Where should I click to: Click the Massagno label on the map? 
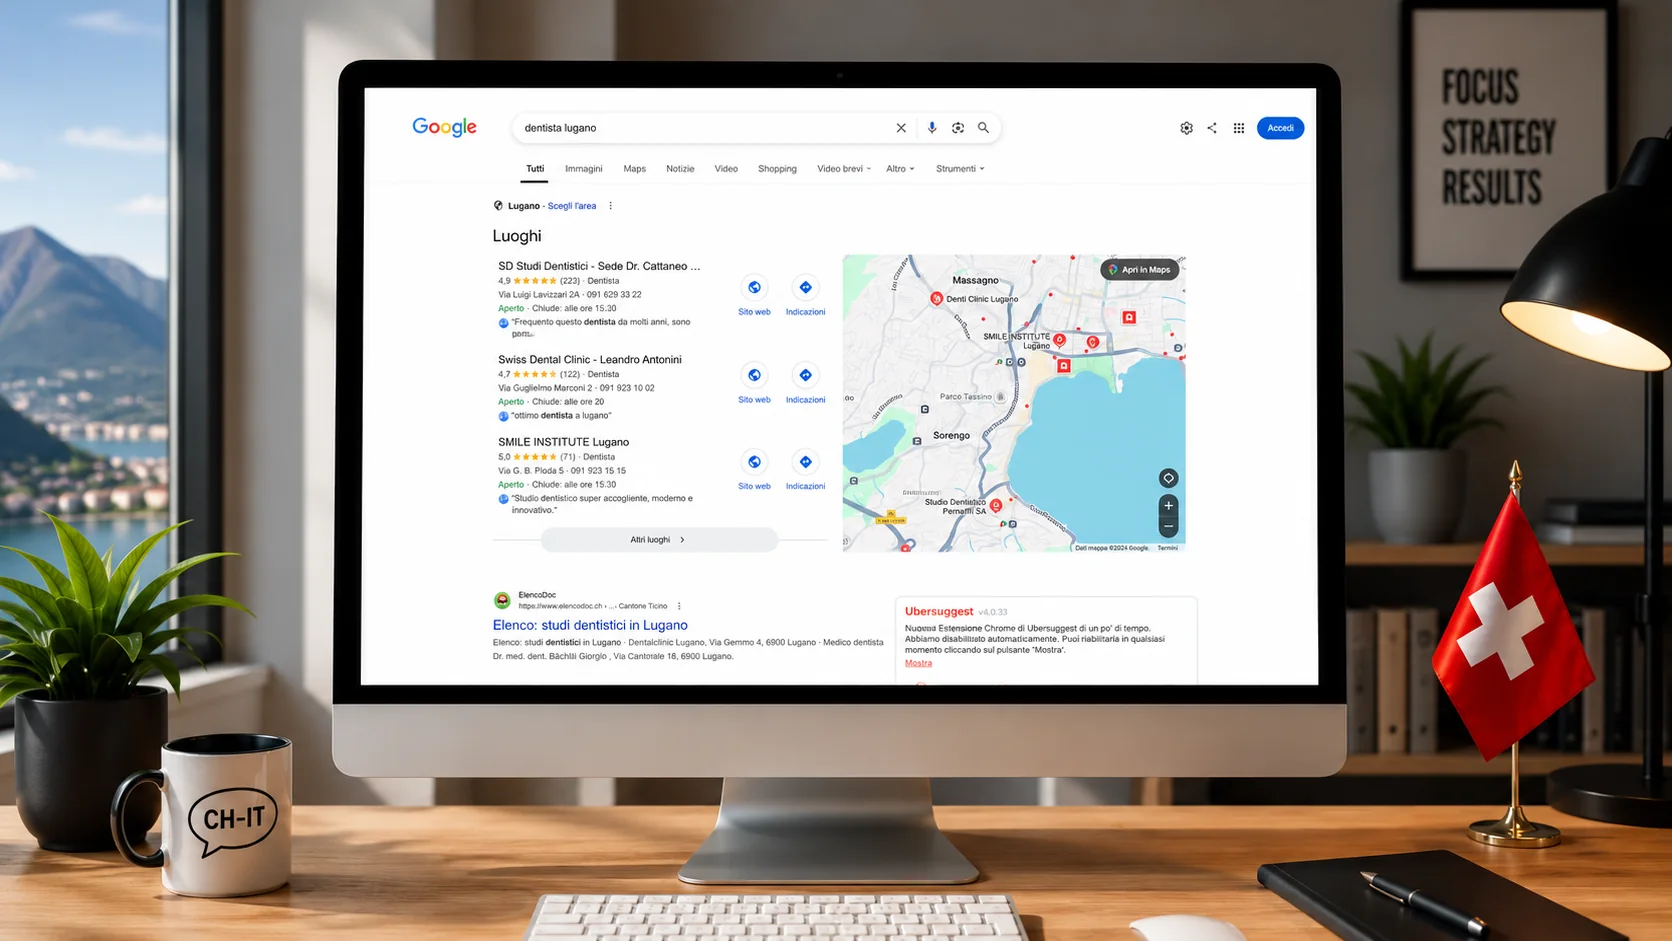[975, 280]
